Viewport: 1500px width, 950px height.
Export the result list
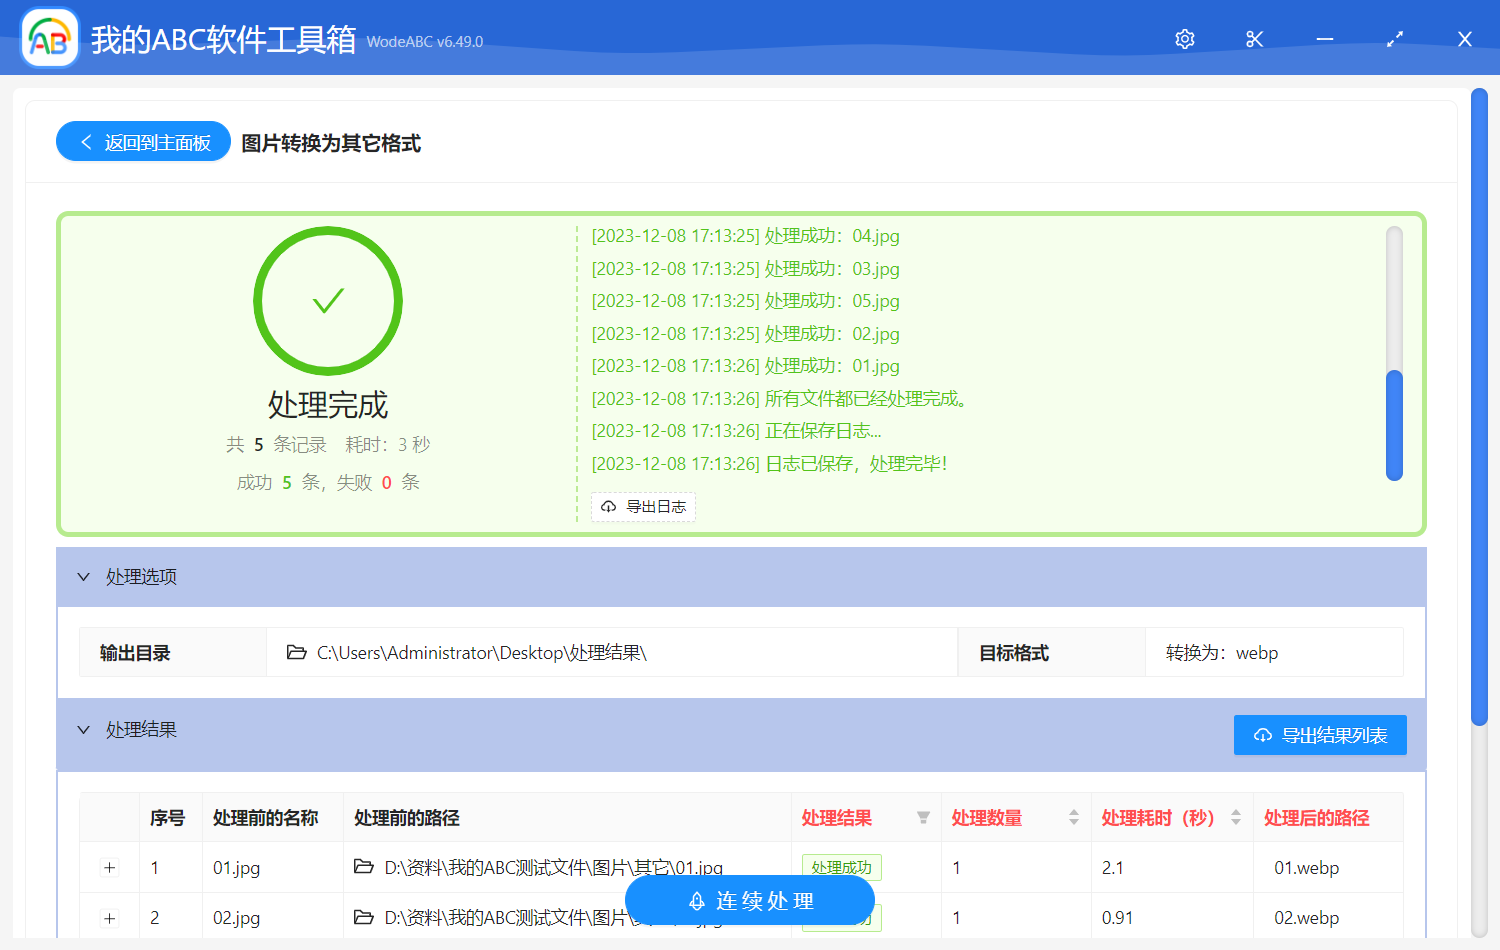1320,735
